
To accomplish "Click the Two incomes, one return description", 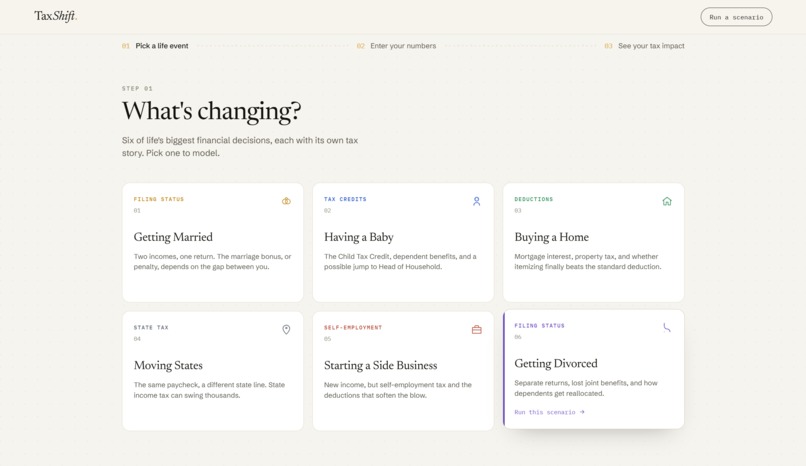I will (212, 262).
